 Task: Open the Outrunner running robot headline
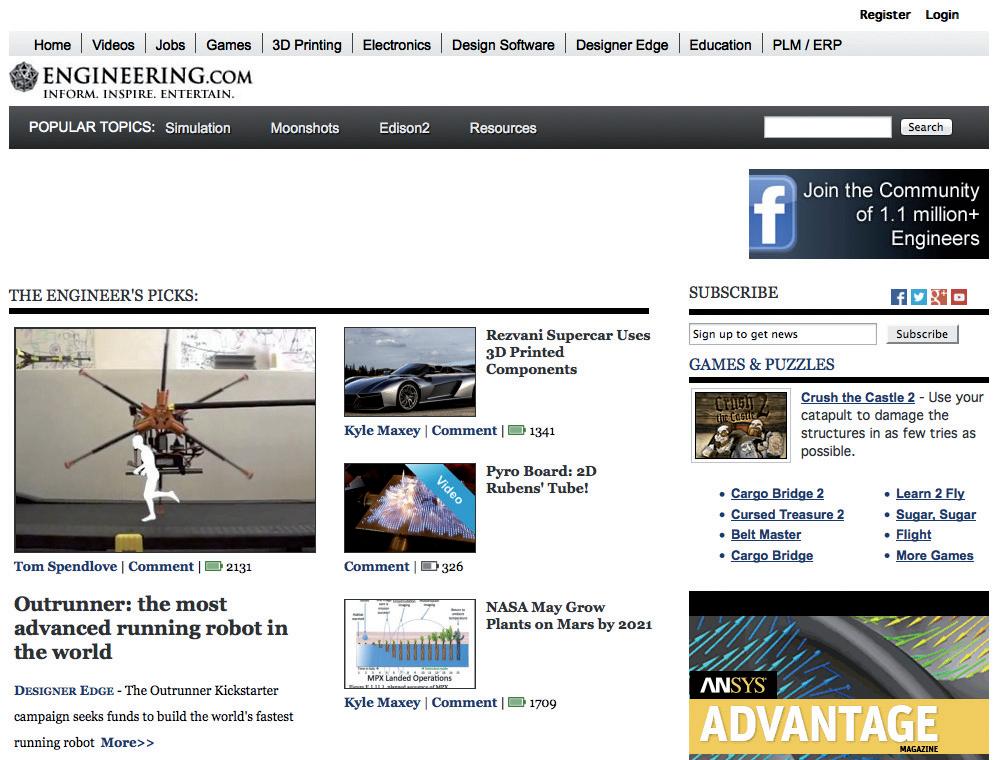pos(151,628)
